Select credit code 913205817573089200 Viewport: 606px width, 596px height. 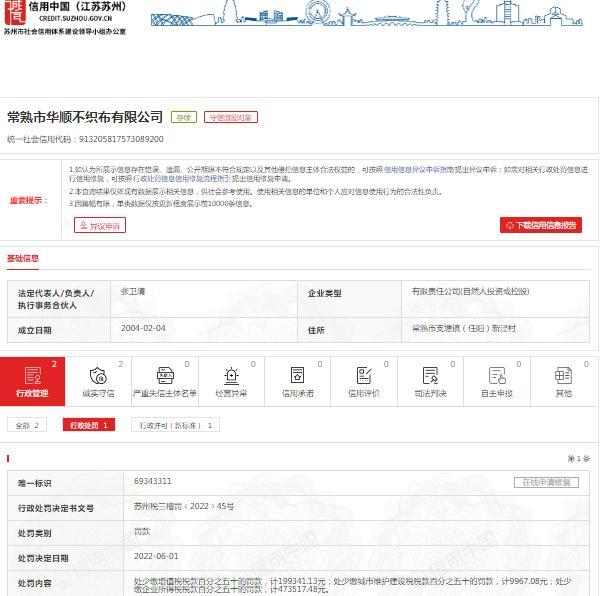(121, 139)
